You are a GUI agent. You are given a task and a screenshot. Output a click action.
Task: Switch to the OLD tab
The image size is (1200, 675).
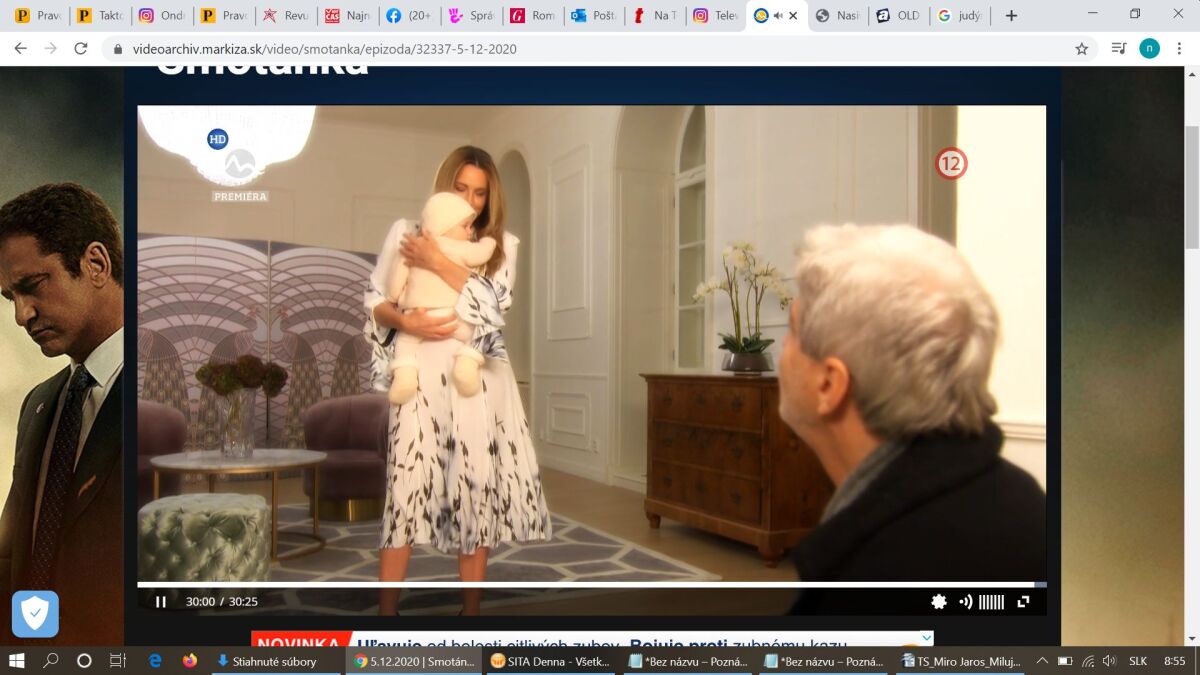pyautogui.click(x=897, y=16)
